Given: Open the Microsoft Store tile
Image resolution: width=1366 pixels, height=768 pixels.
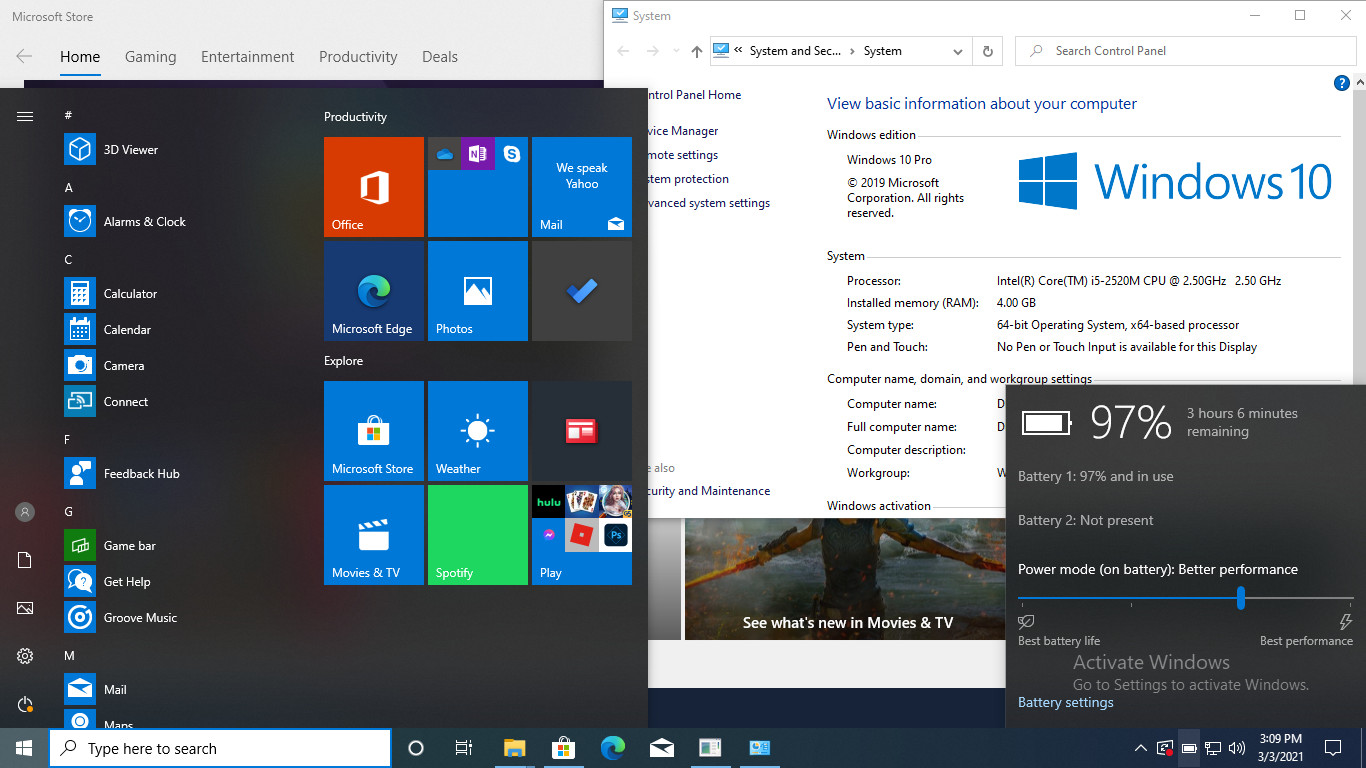Looking at the screenshot, I should (374, 431).
